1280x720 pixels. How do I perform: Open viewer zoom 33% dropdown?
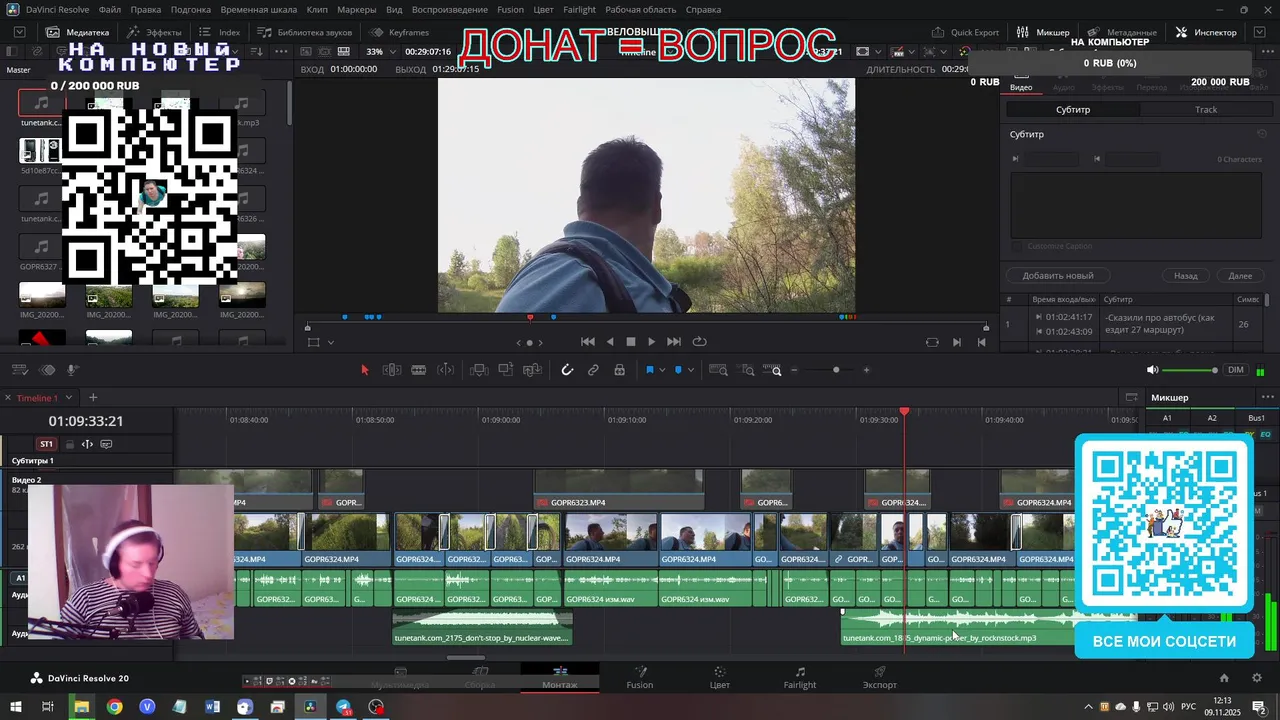[x=379, y=52]
